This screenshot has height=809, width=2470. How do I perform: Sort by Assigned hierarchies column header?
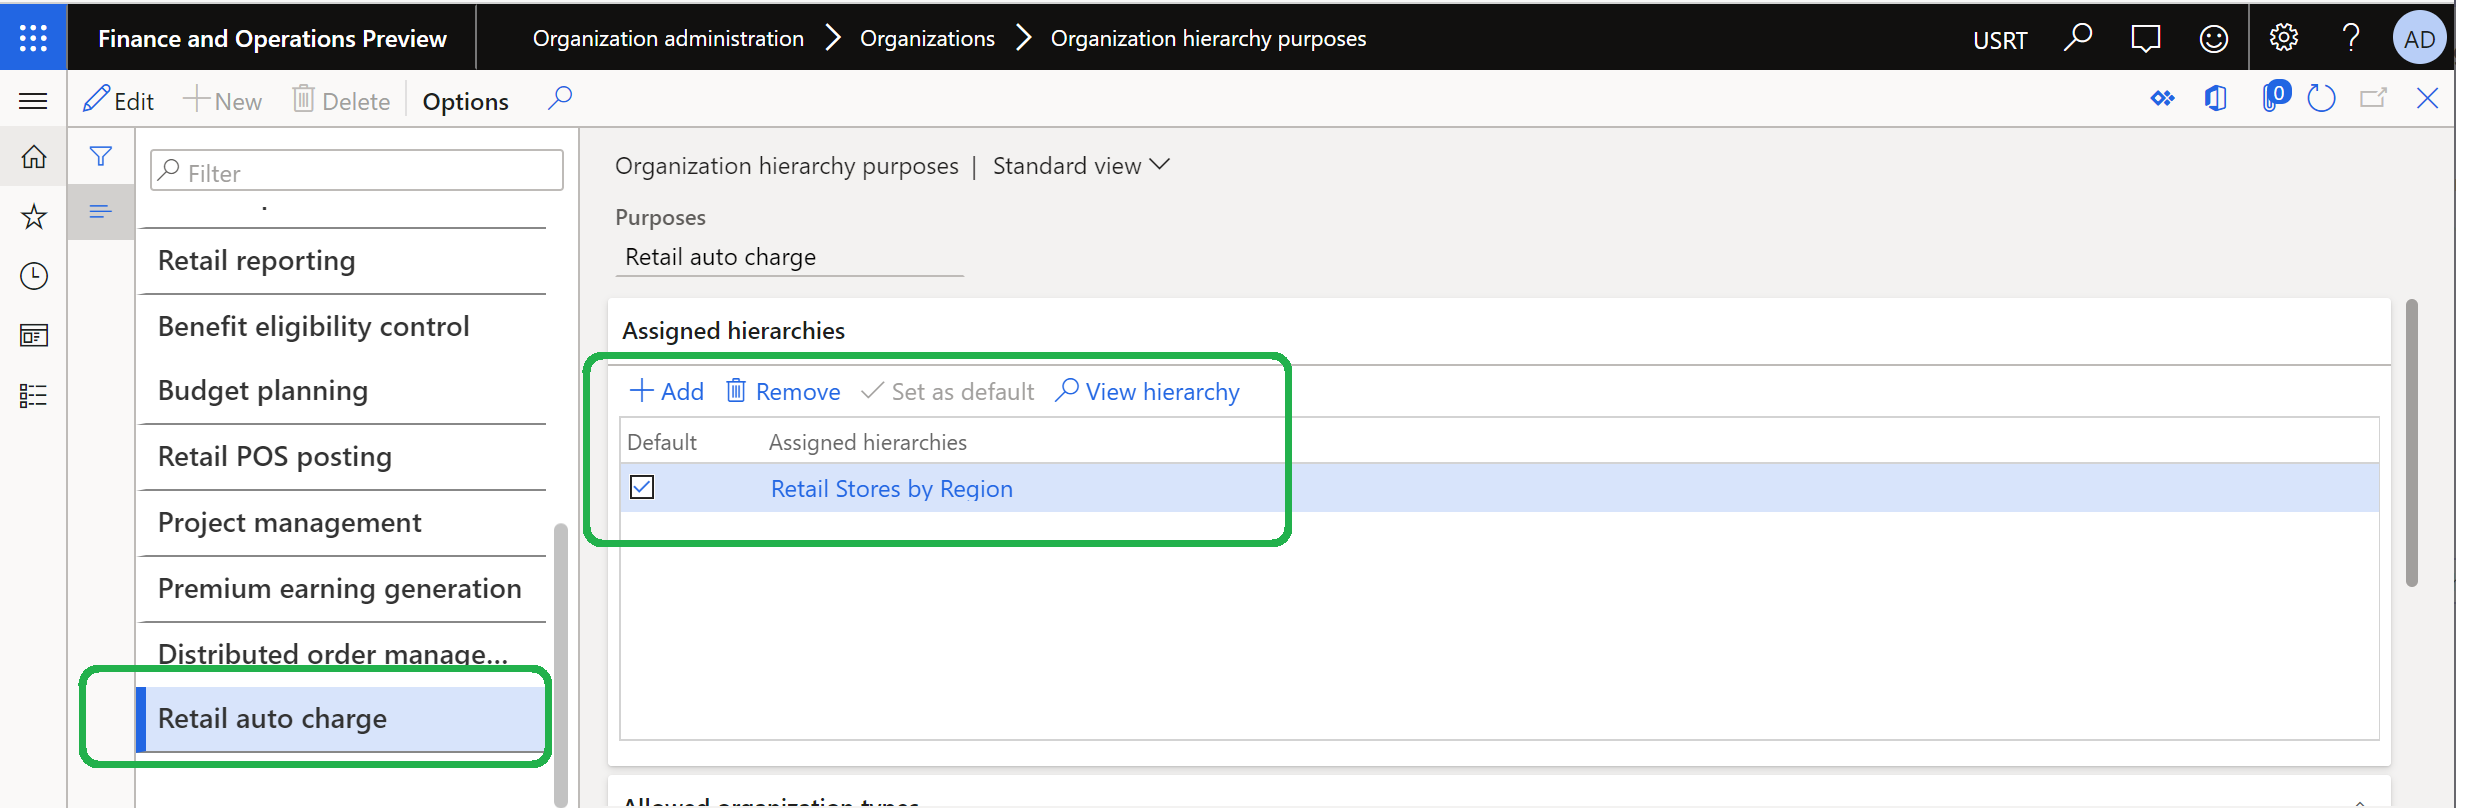point(867,442)
